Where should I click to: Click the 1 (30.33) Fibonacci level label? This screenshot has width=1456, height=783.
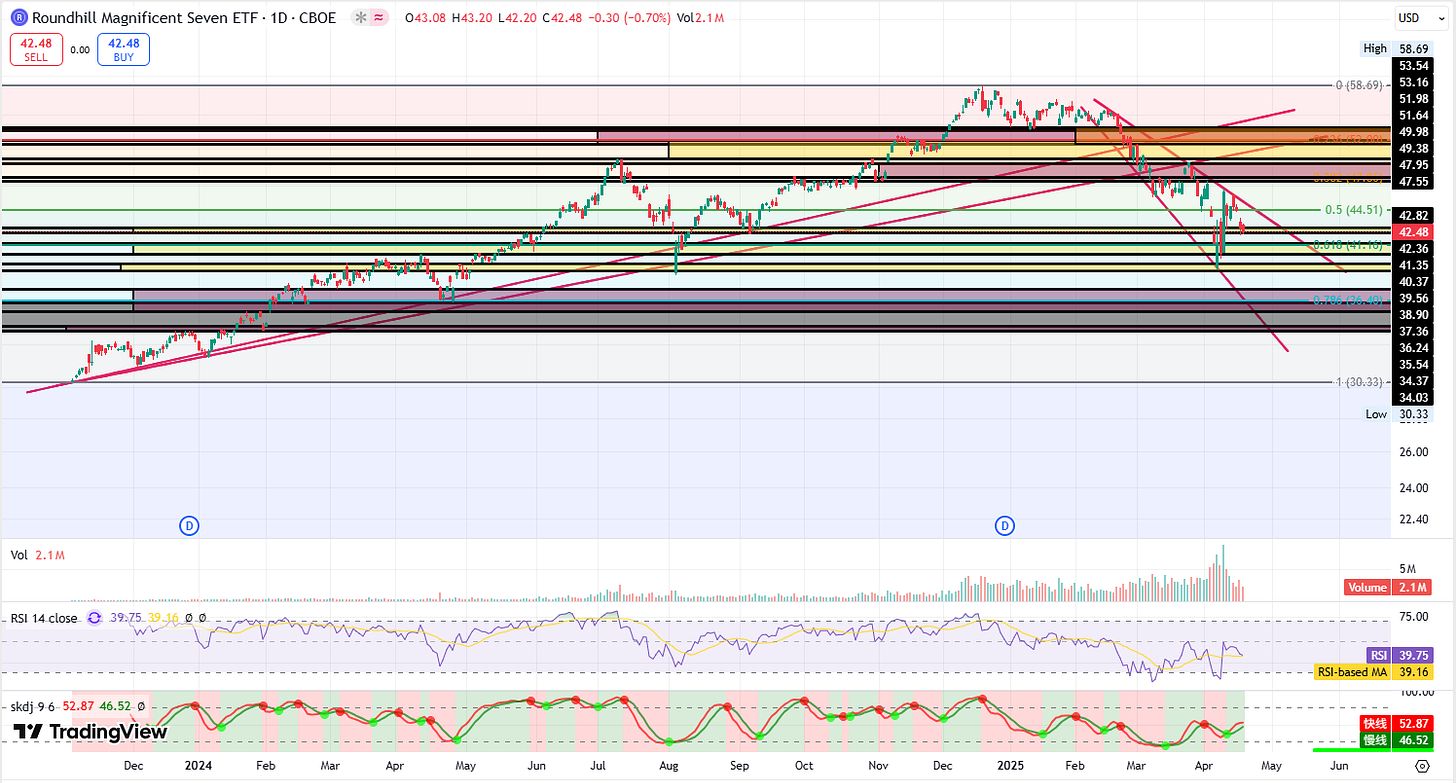pyautogui.click(x=1360, y=383)
